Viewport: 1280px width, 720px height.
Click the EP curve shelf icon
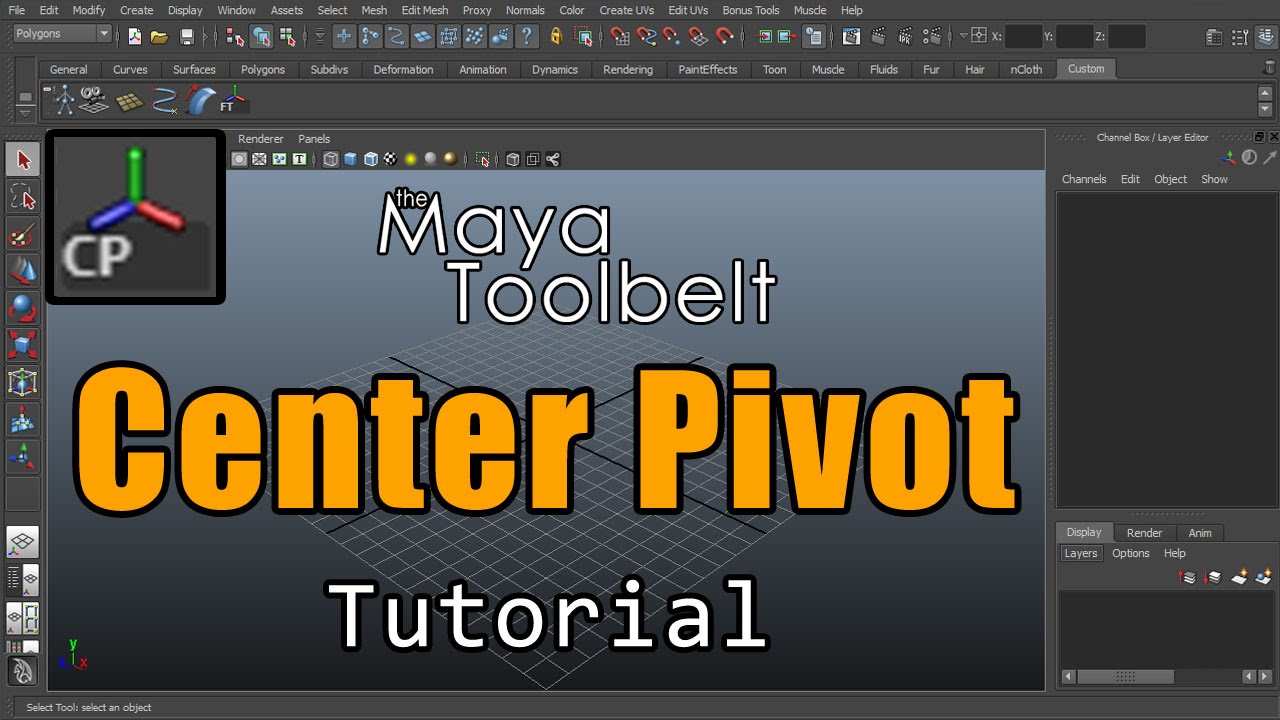pos(164,100)
